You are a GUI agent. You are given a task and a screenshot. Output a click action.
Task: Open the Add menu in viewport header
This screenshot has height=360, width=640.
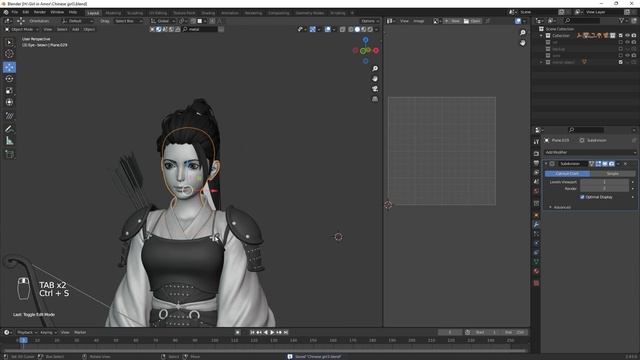click(76, 29)
